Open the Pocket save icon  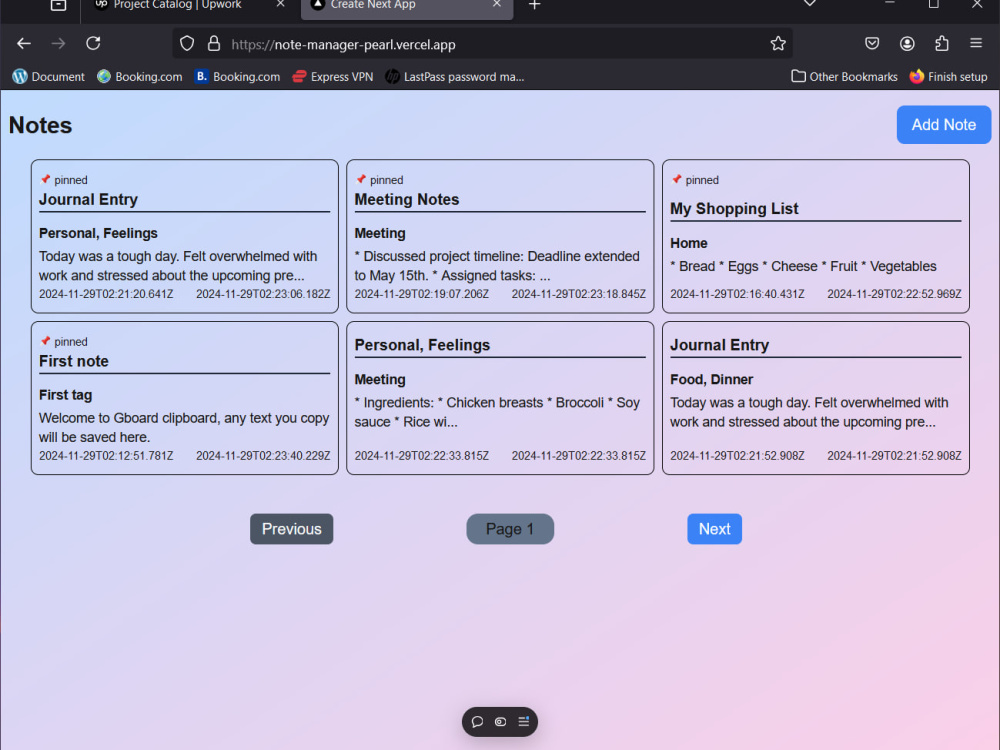point(872,43)
